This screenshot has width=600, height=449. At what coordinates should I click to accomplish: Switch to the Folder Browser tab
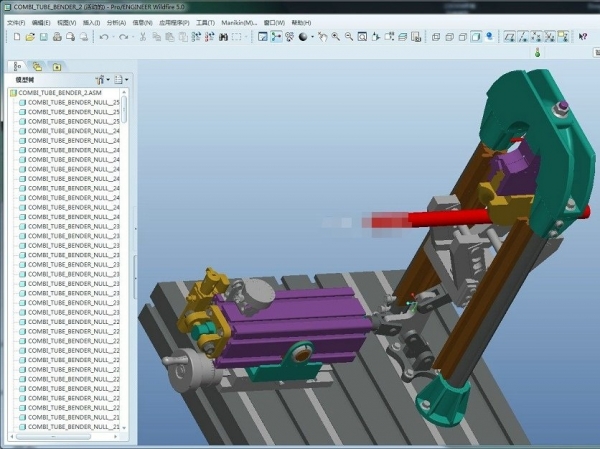[x=37, y=66]
